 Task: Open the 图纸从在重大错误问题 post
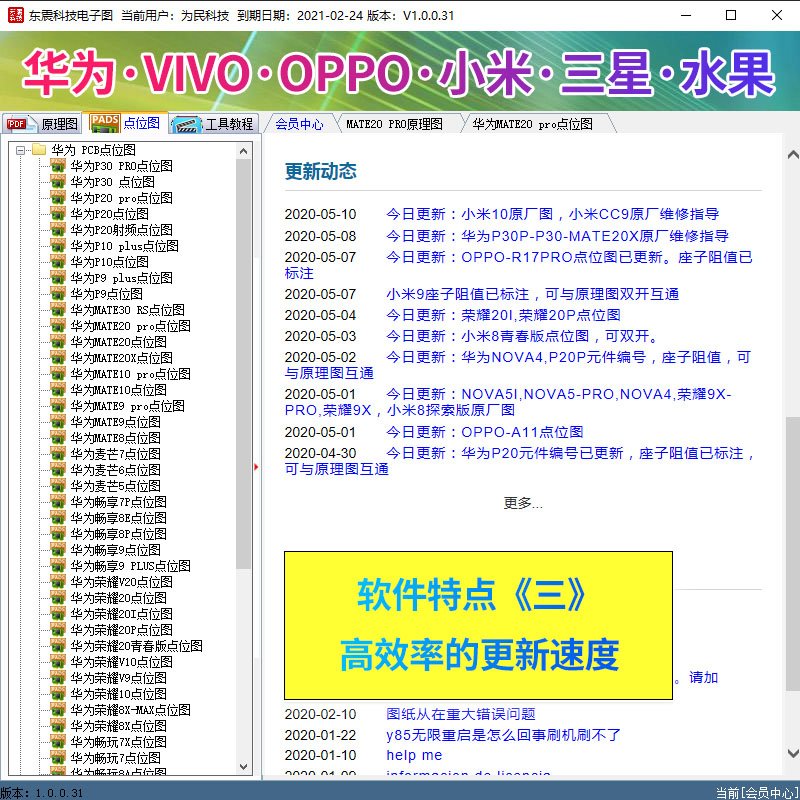461,714
